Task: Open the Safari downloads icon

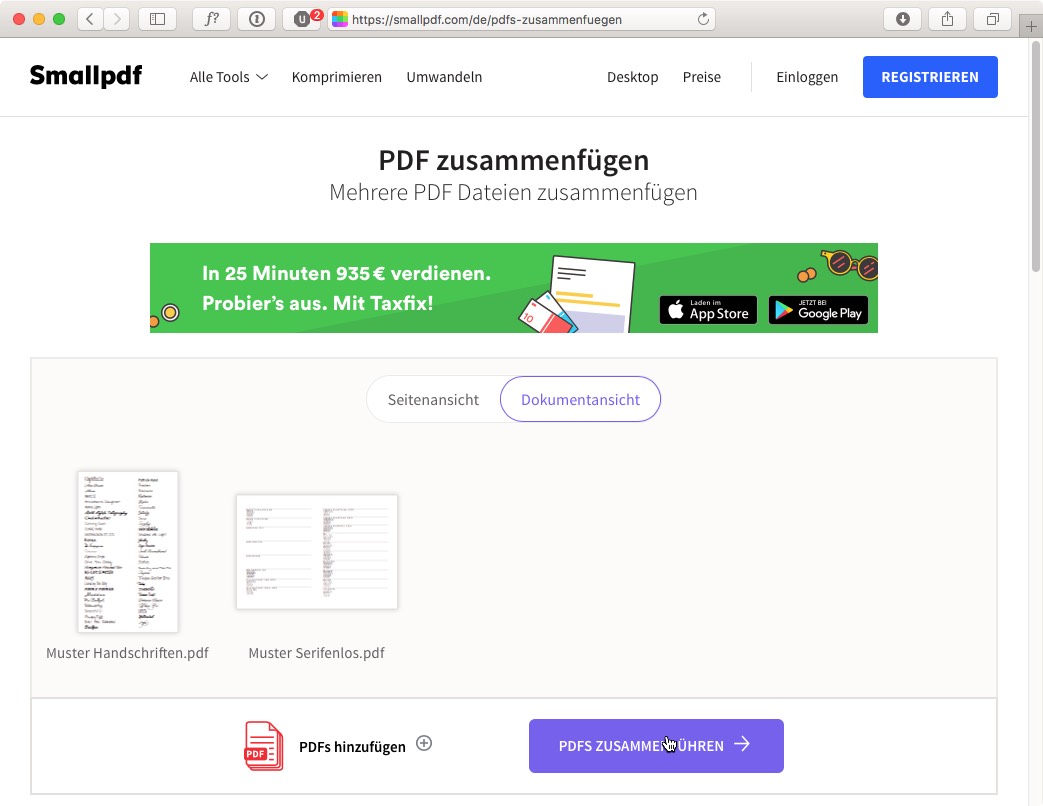Action: pos(903,19)
